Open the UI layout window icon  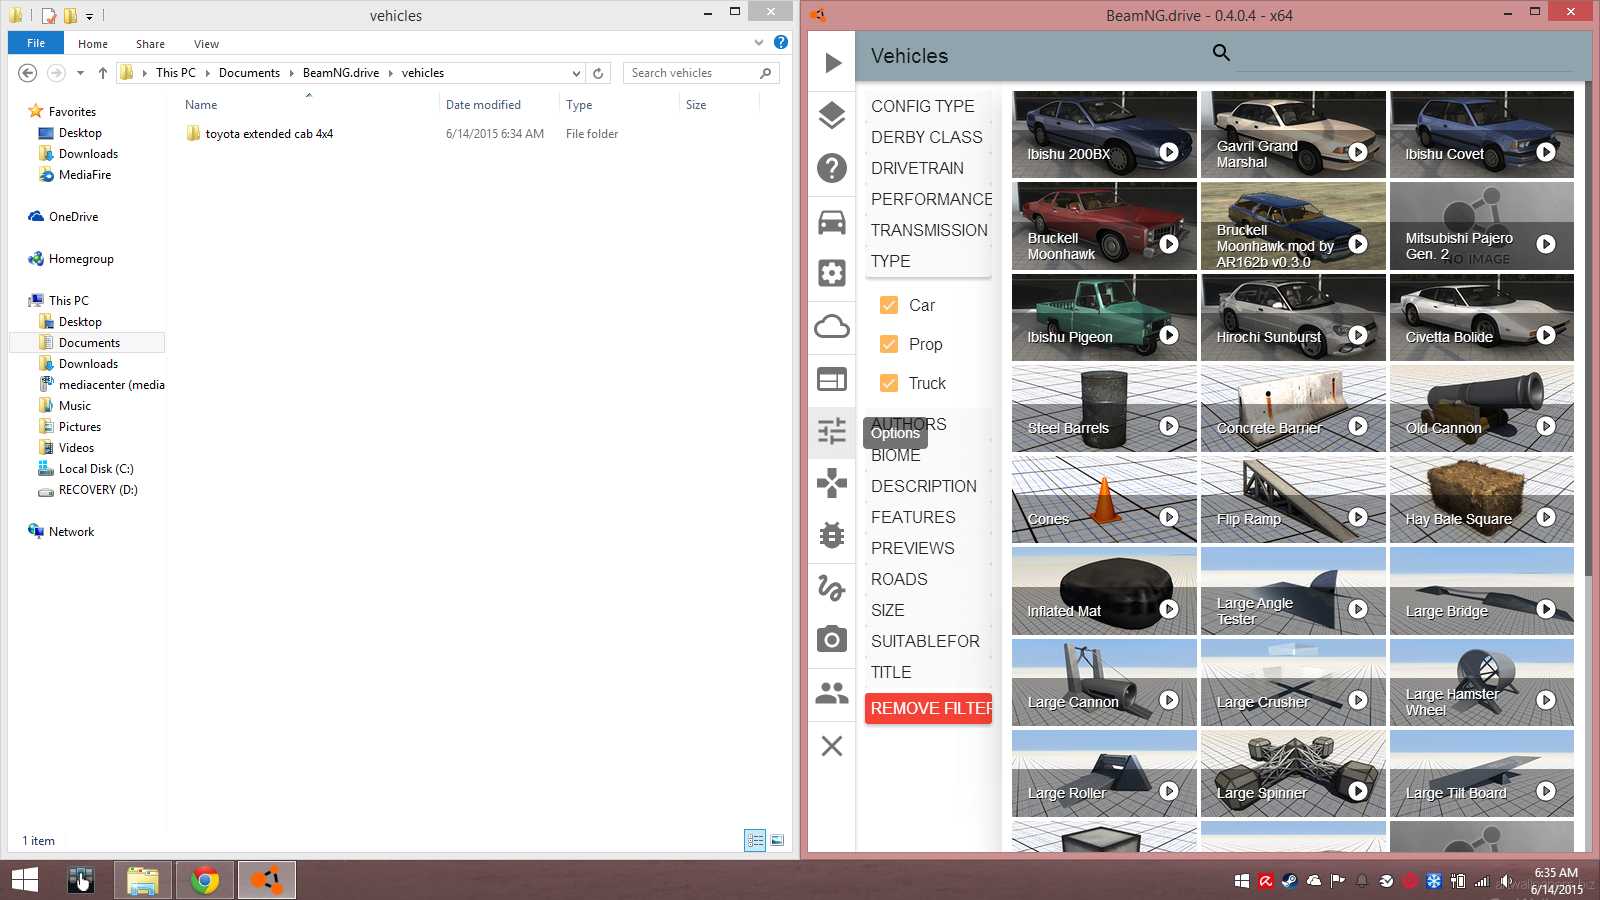tap(832, 379)
